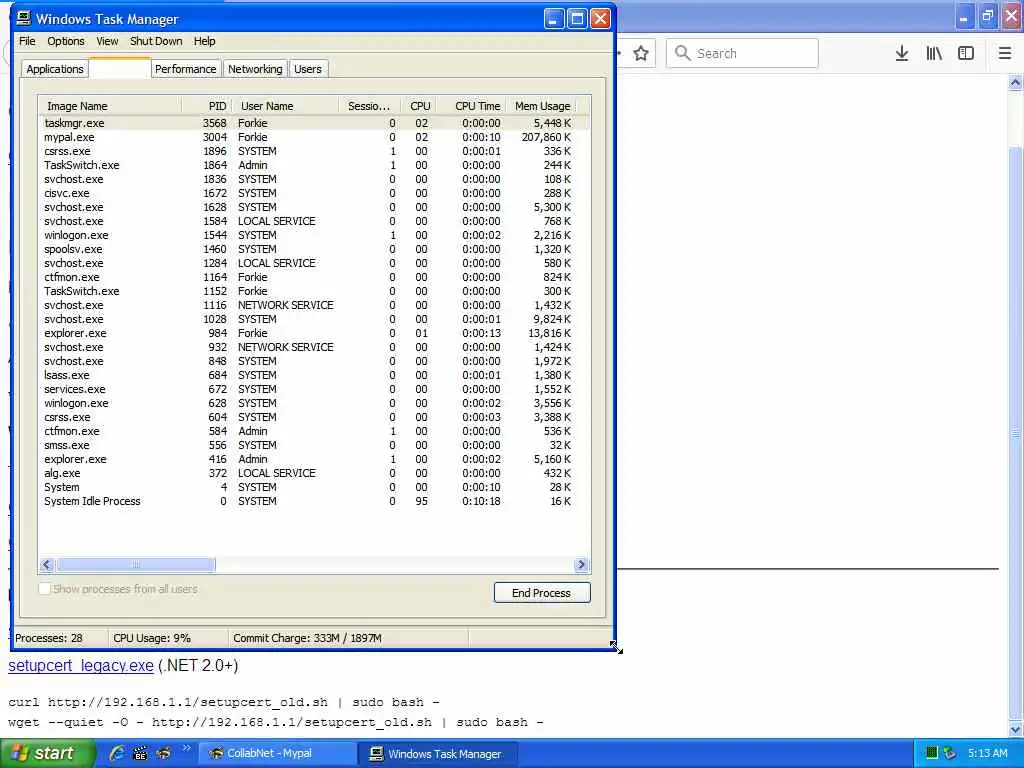Switch to CollabNet - Mypal taskbar button
The image size is (1024, 768).
click(x=278, y=753)
